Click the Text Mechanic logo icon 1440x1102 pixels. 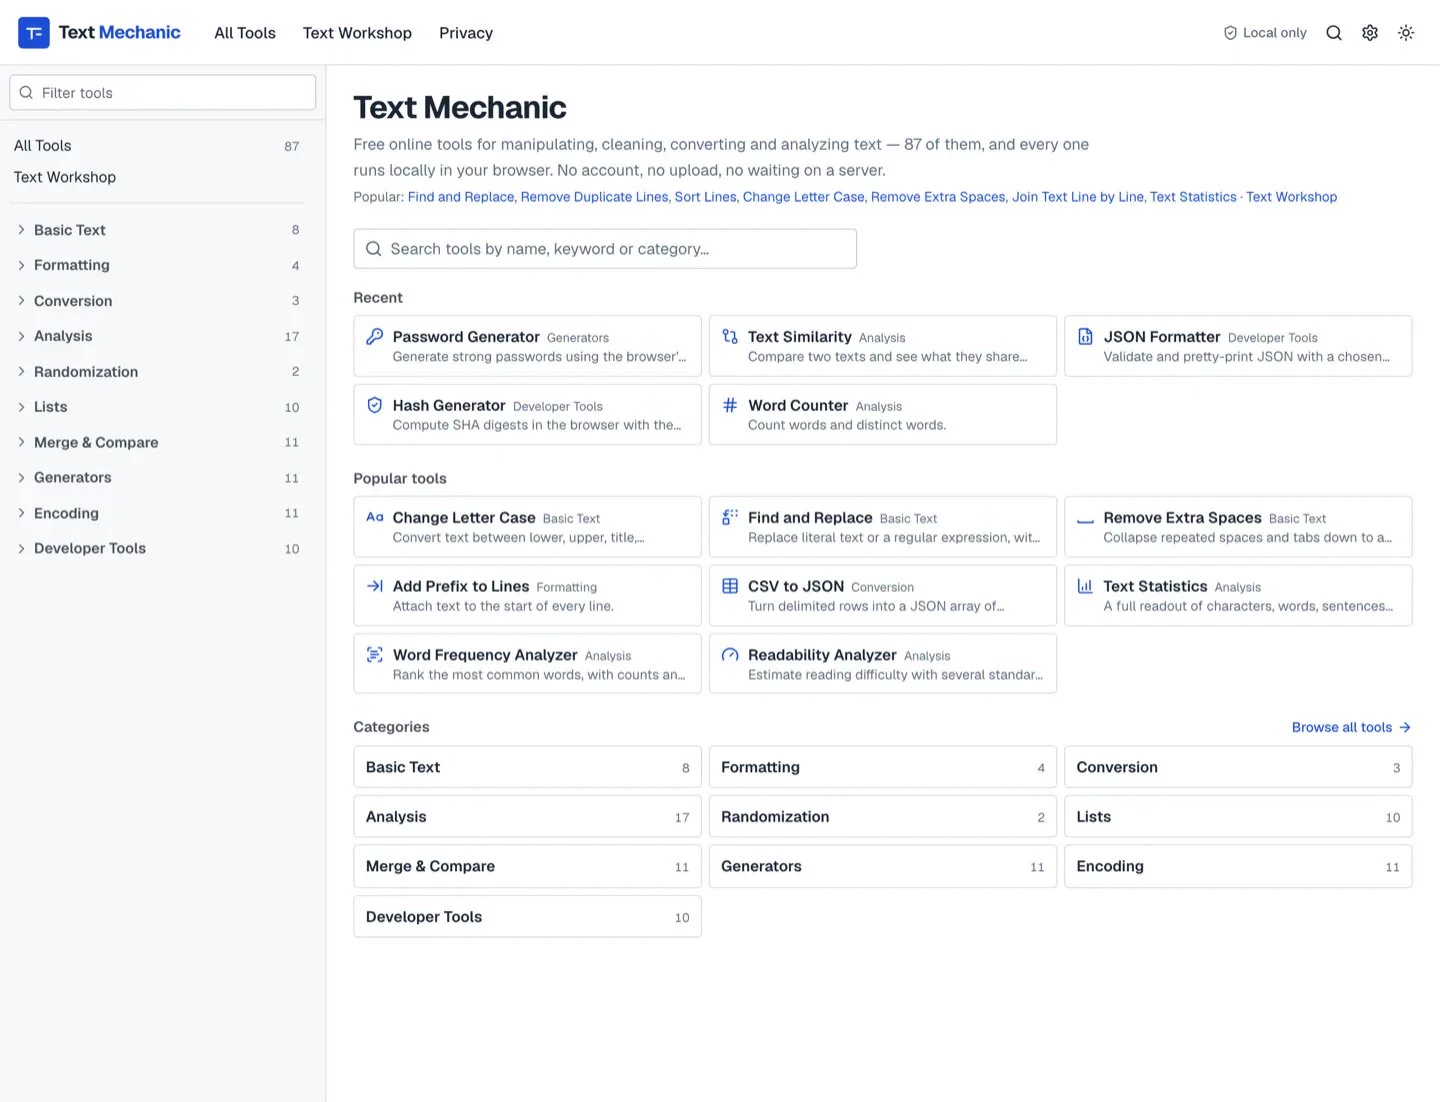[34, 32]
